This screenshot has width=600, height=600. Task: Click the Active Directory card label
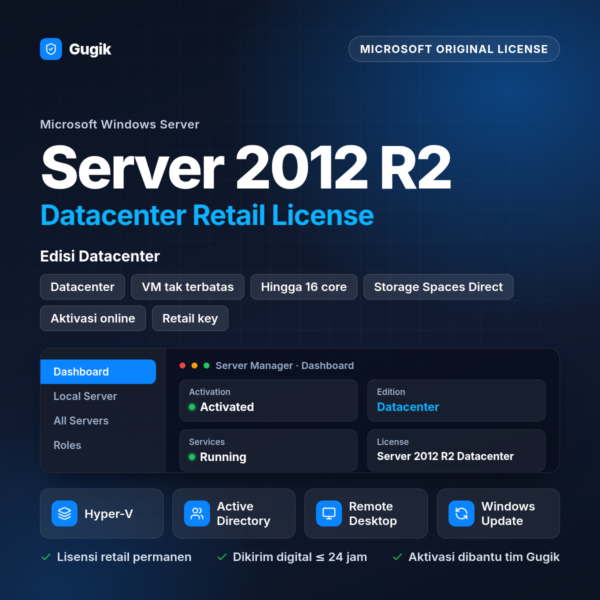click(x=243, y=514)
